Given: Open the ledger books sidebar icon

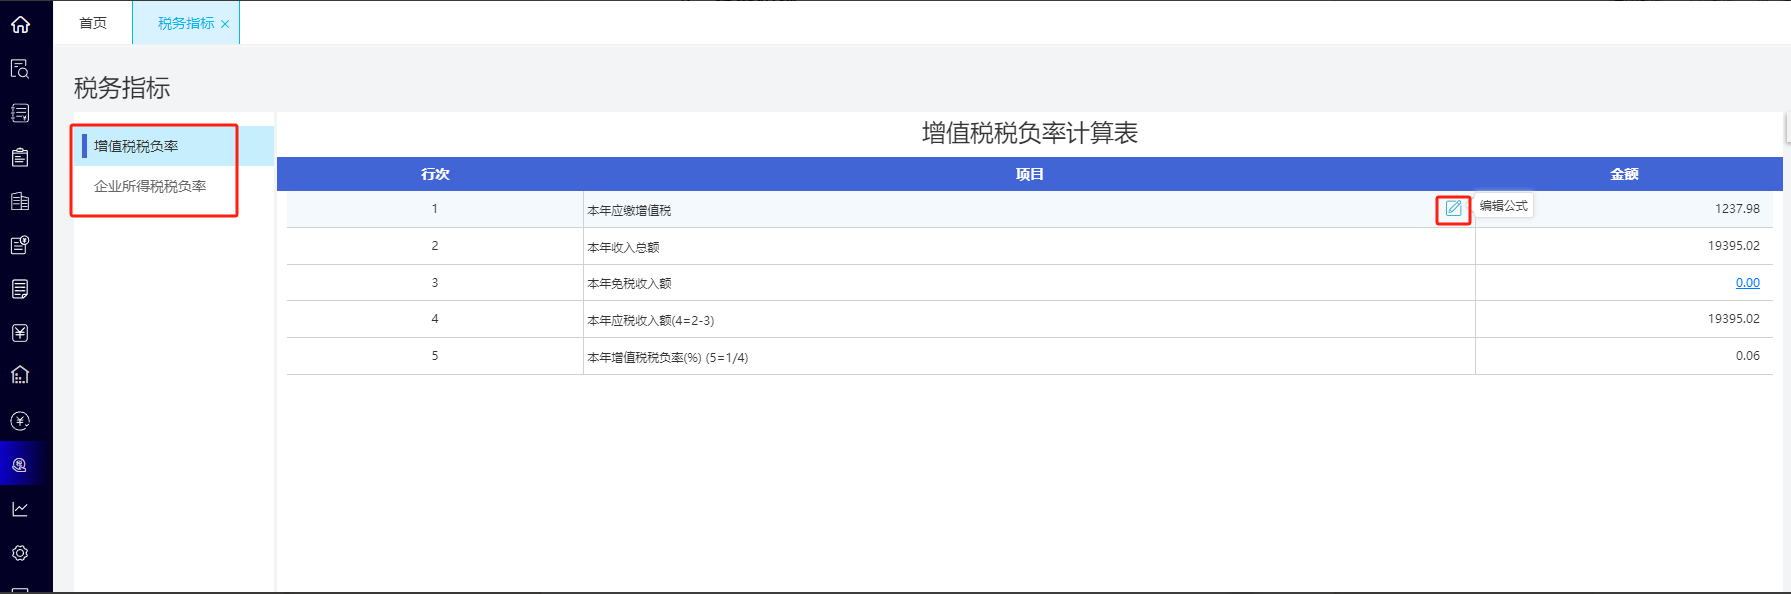Looking at the screenshot, I should tap(20, 201).
